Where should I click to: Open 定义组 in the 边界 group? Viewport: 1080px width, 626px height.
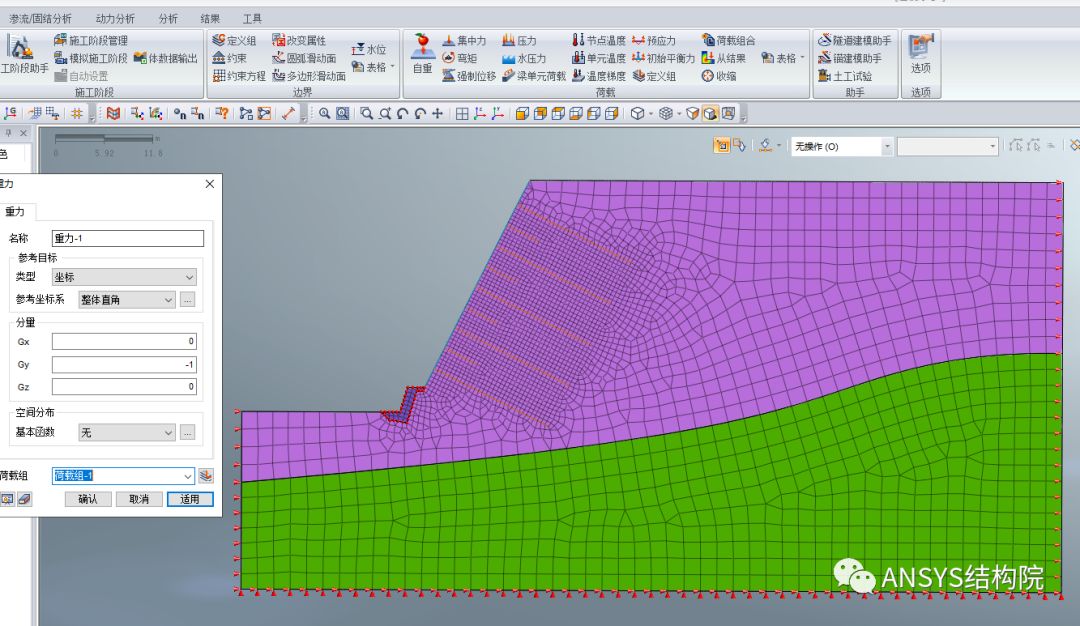pos(234,41)
